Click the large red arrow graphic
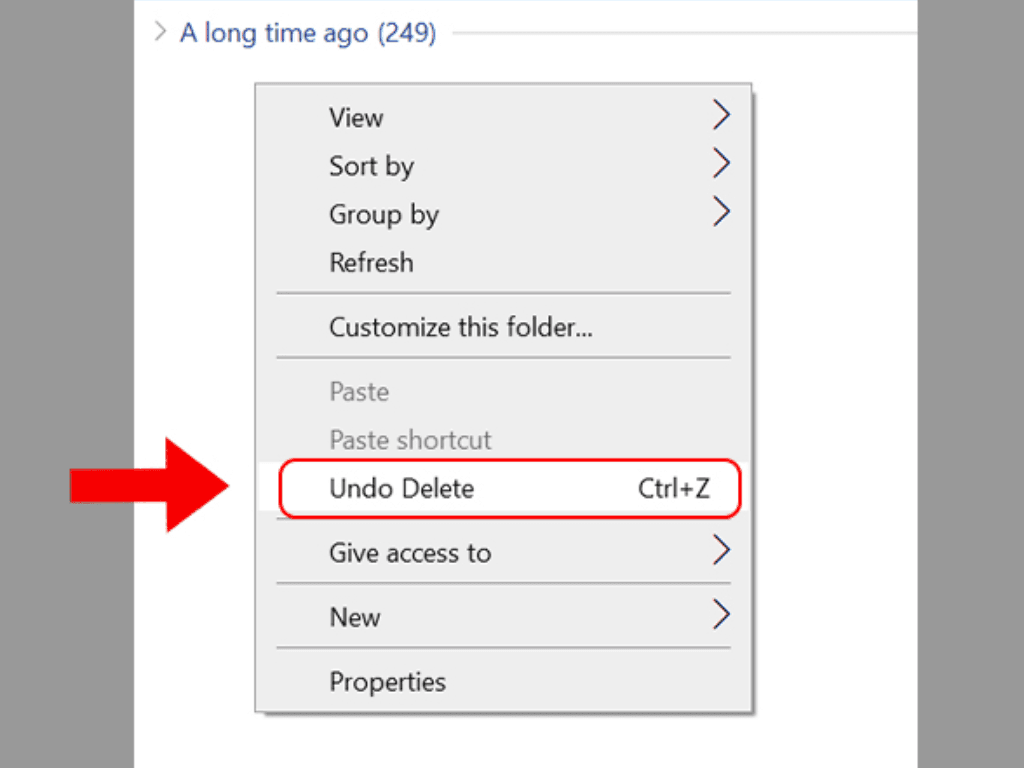 [148, 485]
